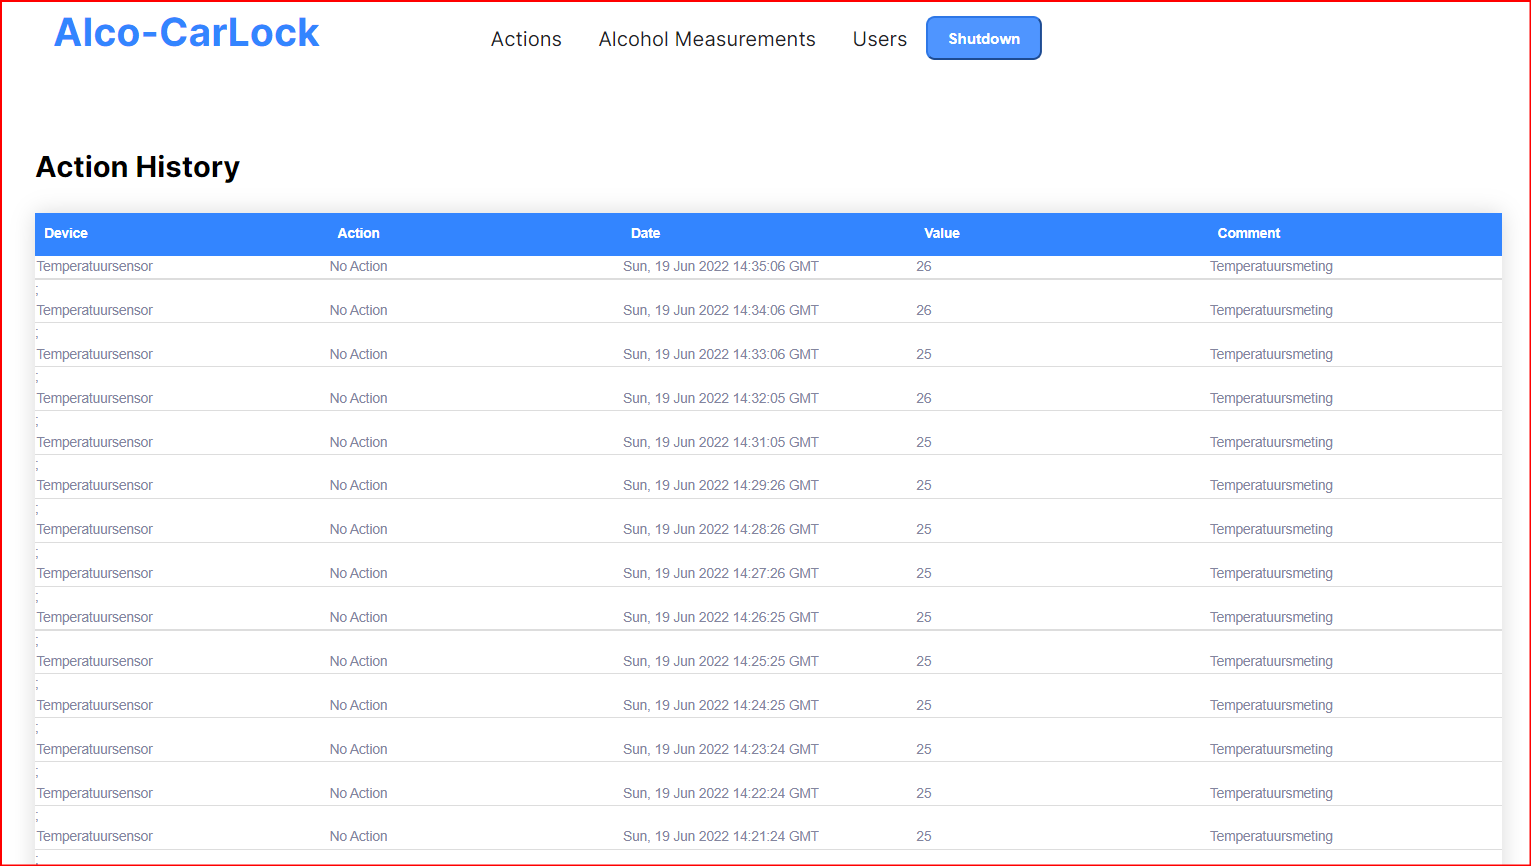The height and width of the screenshot is (866, 1531).
Task: Select date Sun, 19 Jun 2022 14:25:25 GMT
Action: click(x=721, y=661)
